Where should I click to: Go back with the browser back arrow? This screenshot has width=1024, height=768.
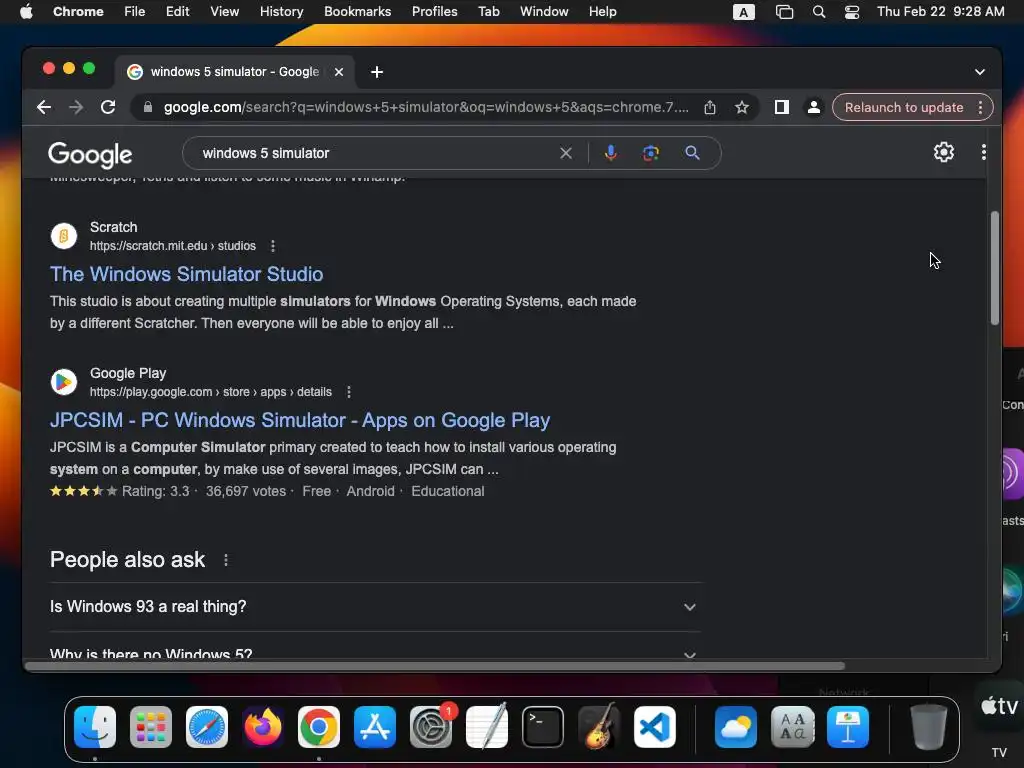coord(44,107)
